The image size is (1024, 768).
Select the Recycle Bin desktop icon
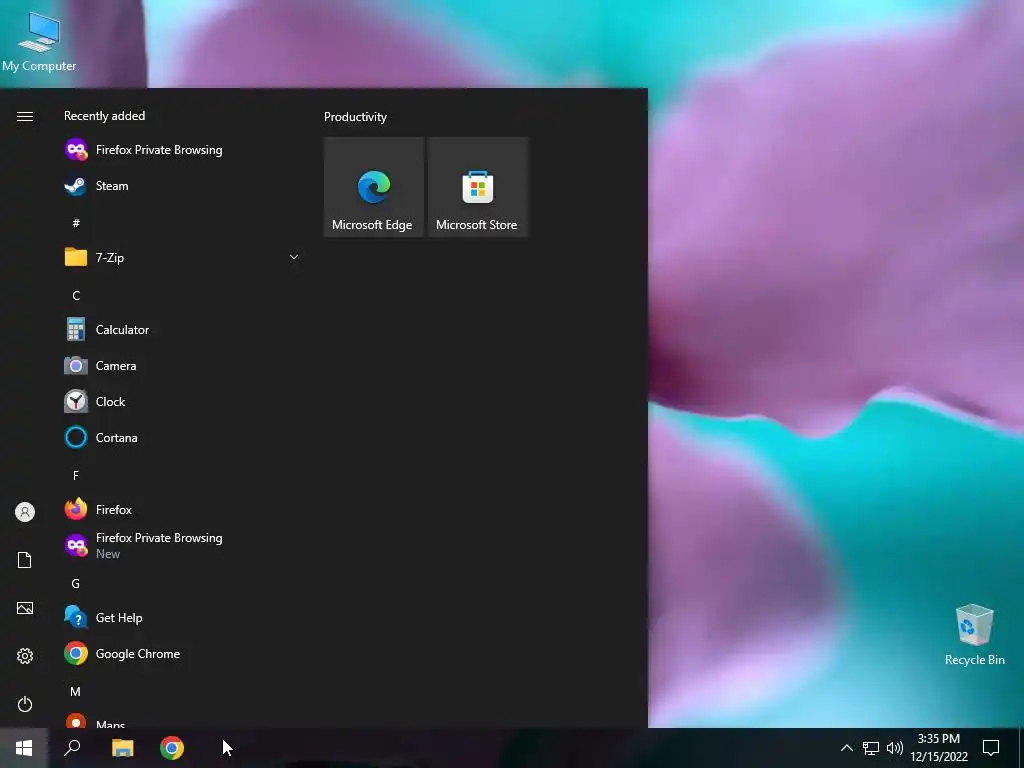tap(974, 635)
